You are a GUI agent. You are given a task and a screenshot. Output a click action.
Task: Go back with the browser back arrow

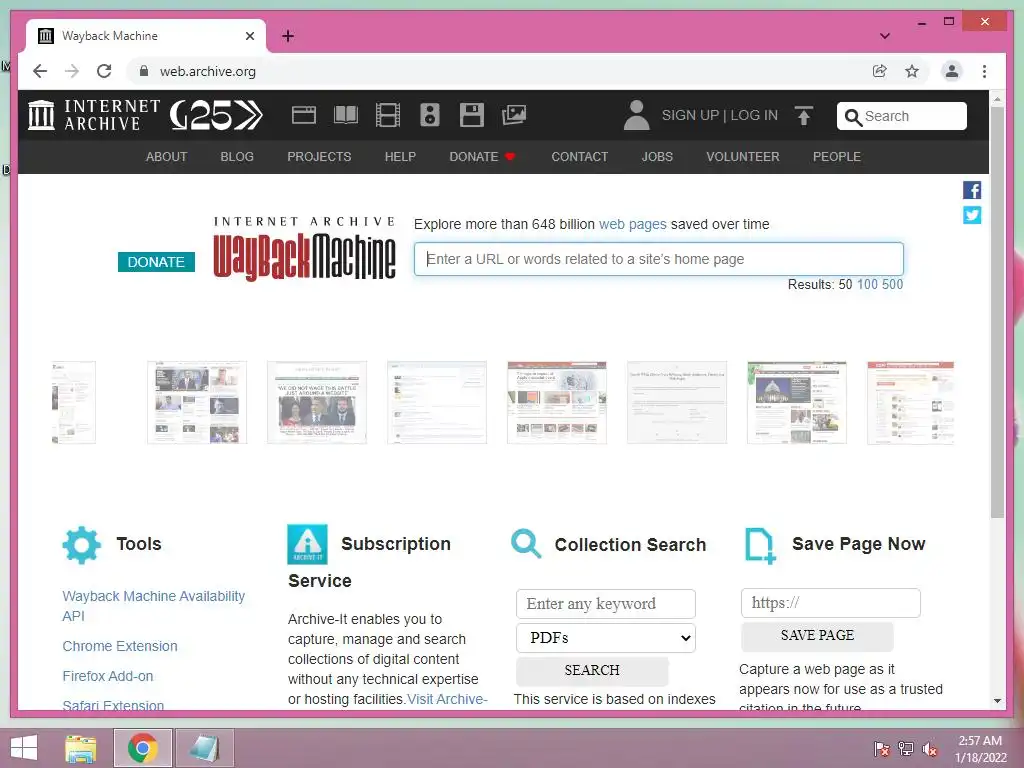pyautogui.click(x=40, y=71)
